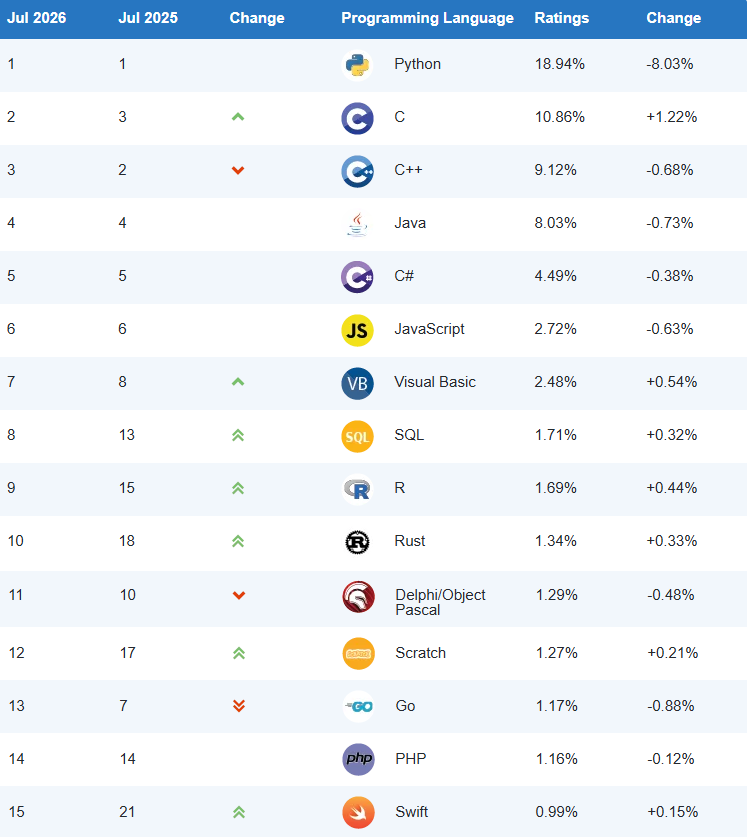This screenshot has height=837, width=747.
Task: Click the Ratings column header
Action: [x=562, y=18]
